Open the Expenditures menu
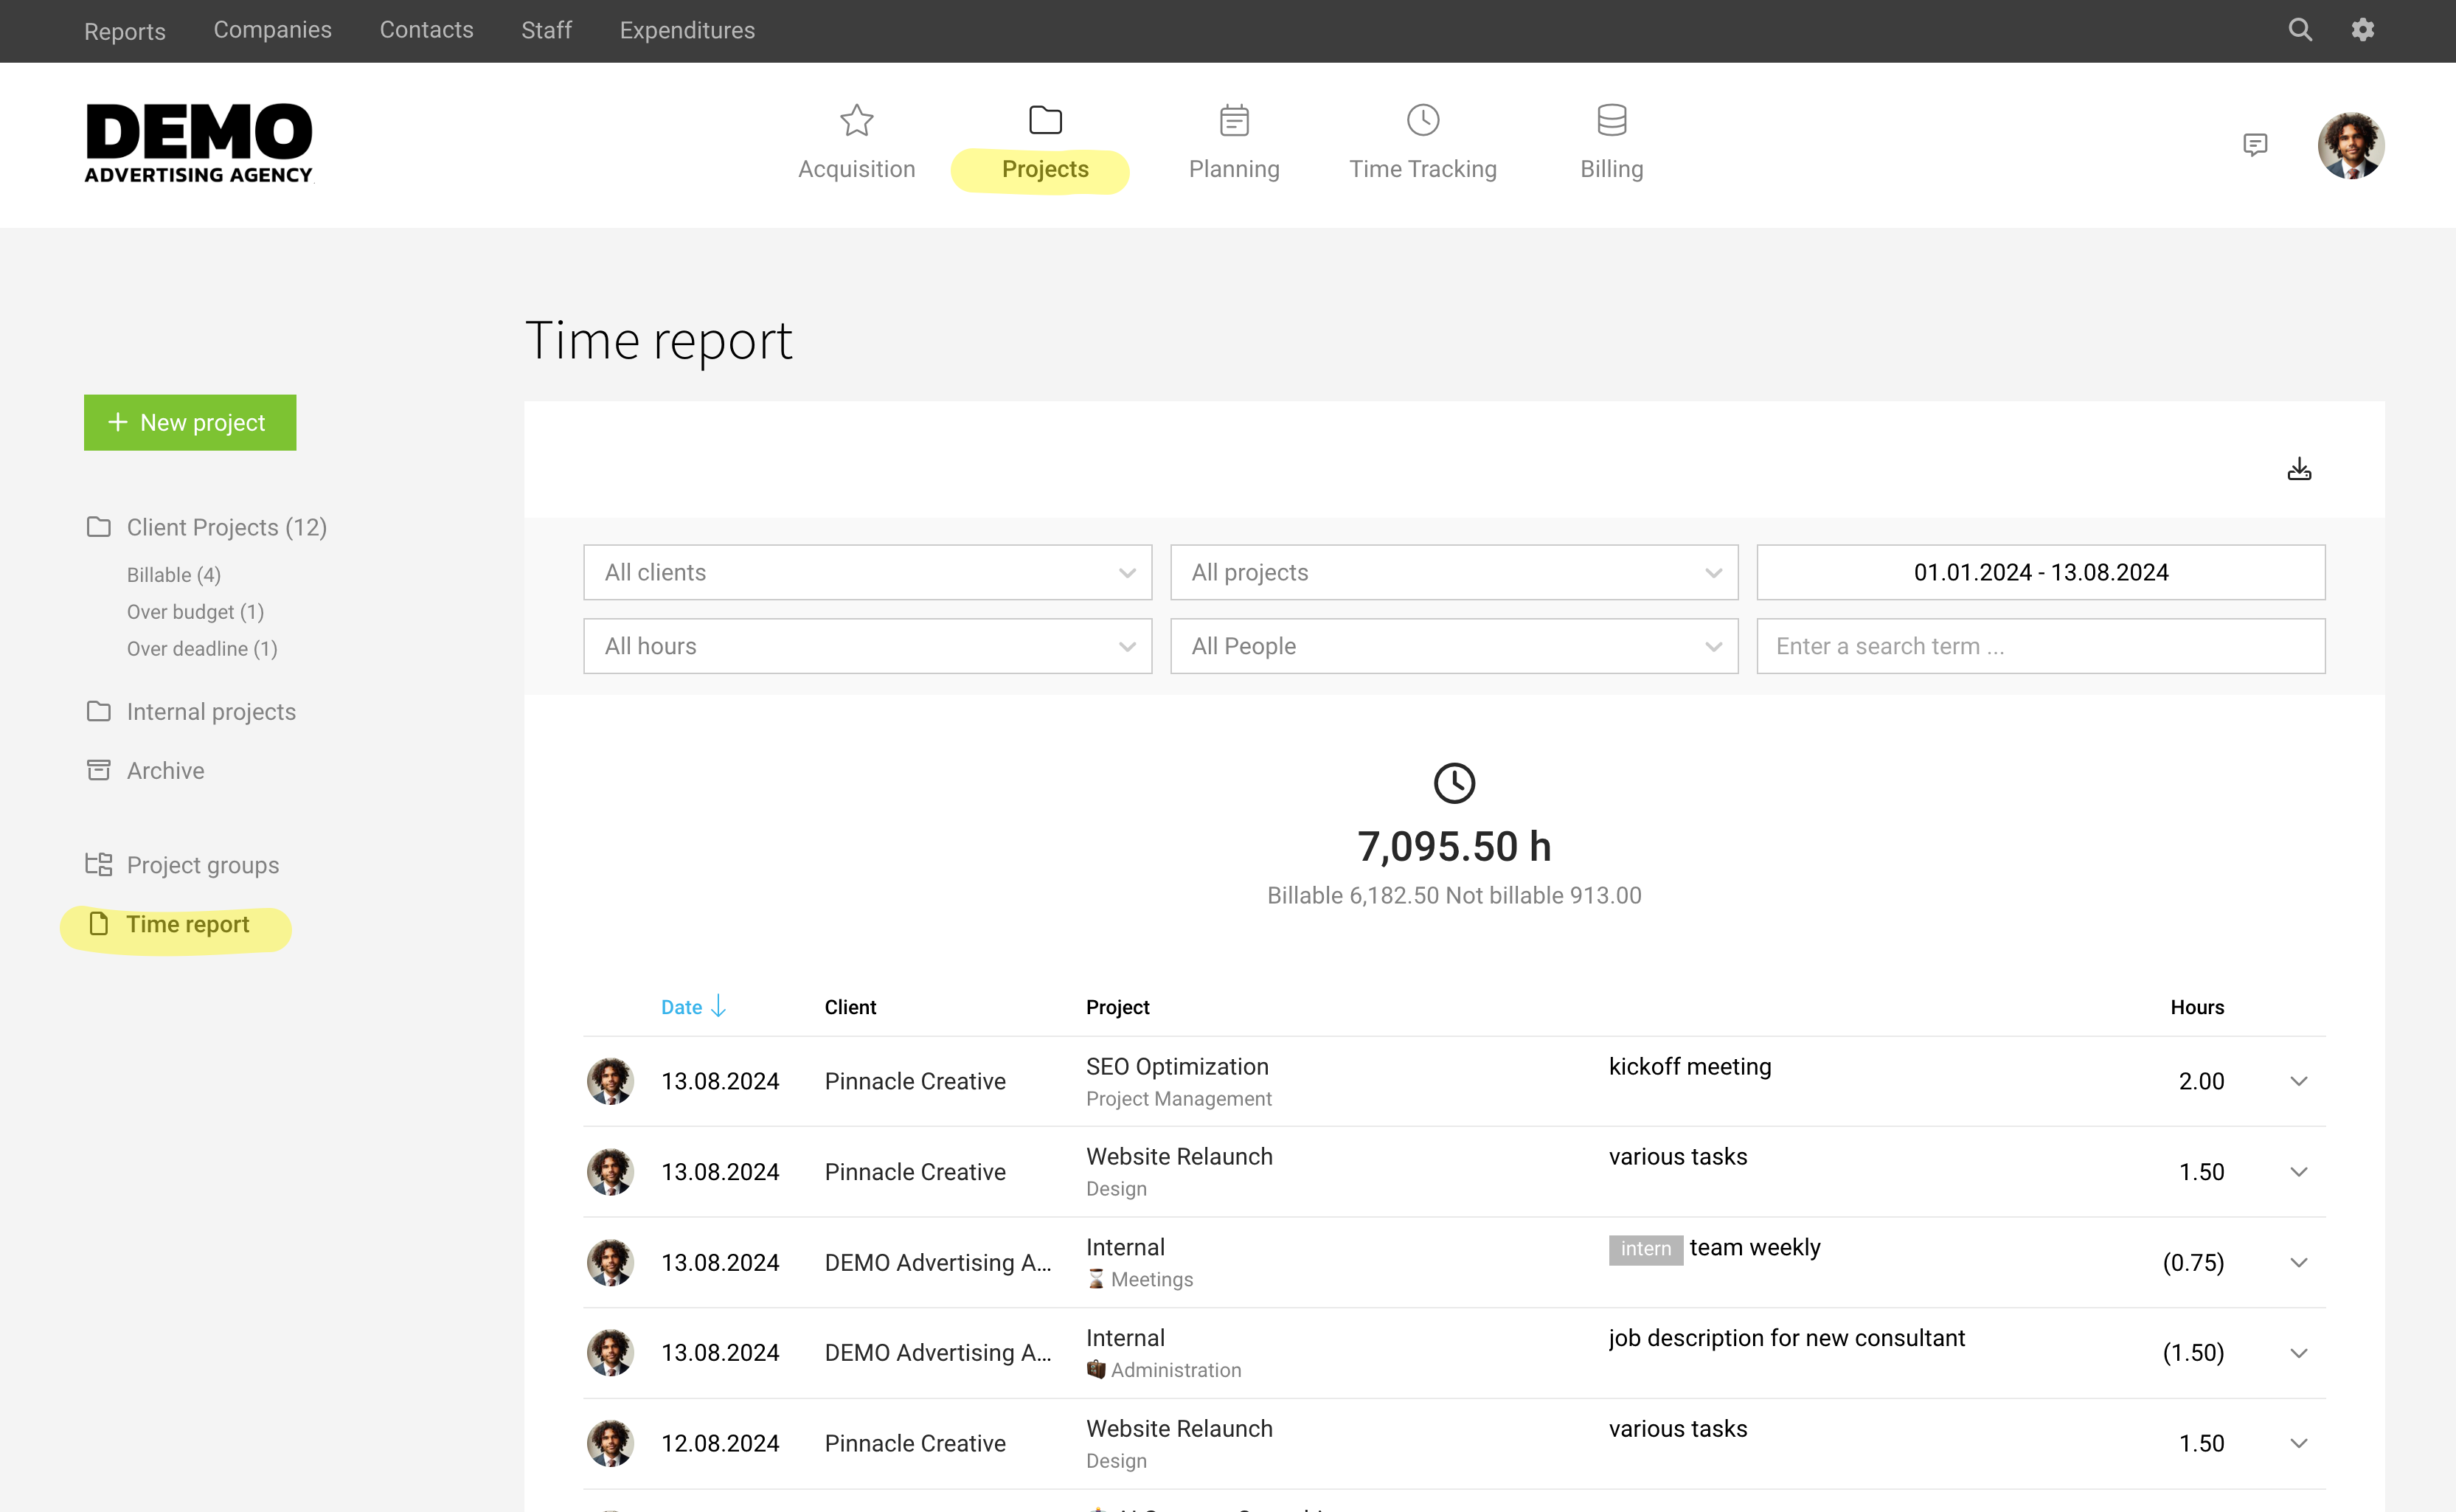This screenshot has width=2456, height=1512. coord(687,30)
